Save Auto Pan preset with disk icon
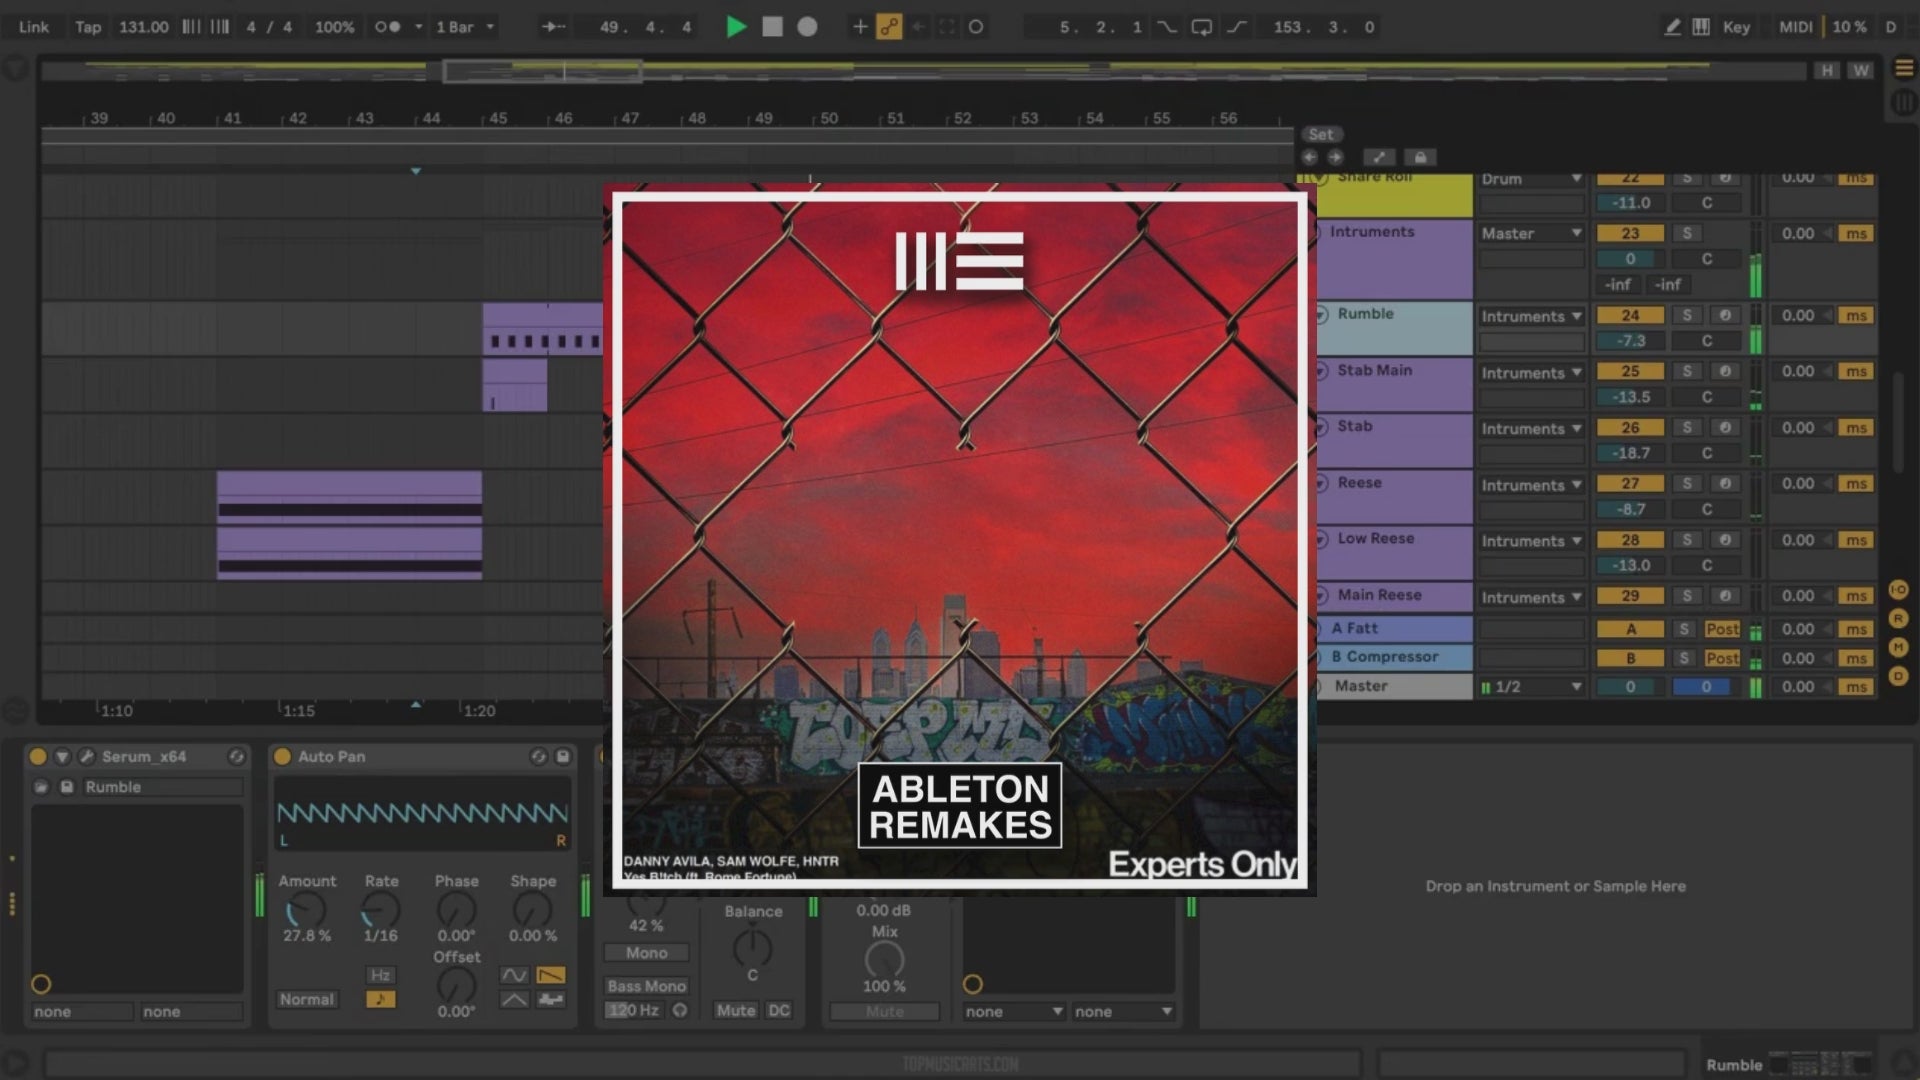Viewport: 1920px width, 1080px height. tap(563, 756)
